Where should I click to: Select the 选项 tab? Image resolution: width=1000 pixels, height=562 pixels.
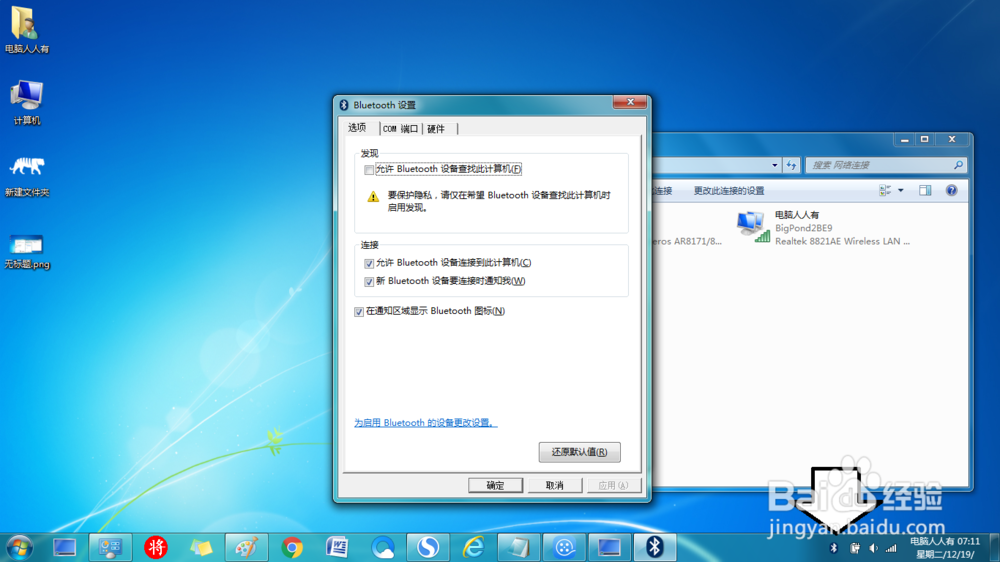click(357, 128)
